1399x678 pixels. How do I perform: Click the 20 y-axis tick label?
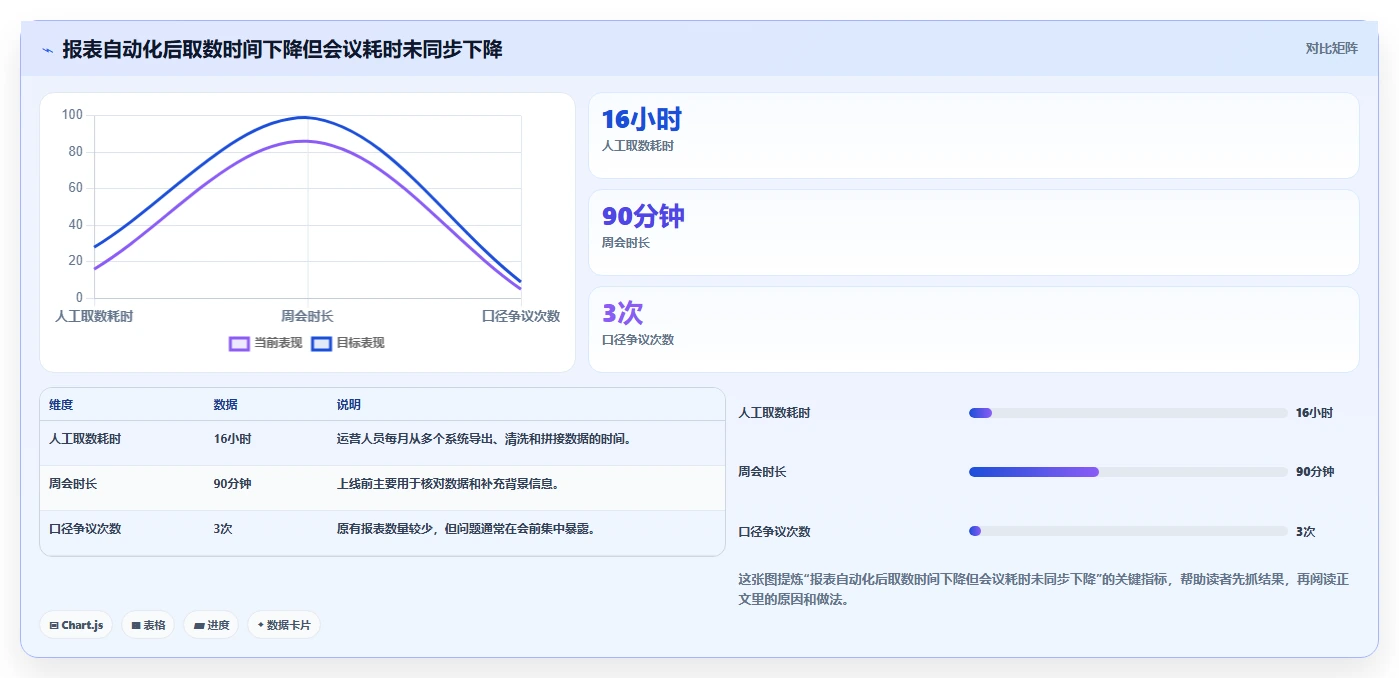click(x=76, y=261)
